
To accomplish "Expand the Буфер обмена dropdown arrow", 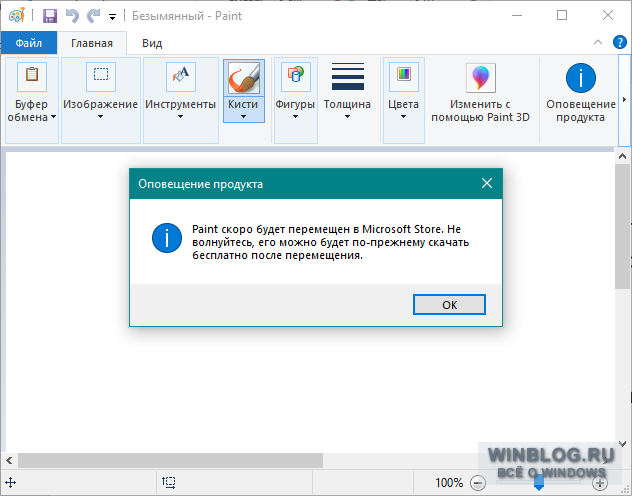I will [x=53, y=117].
